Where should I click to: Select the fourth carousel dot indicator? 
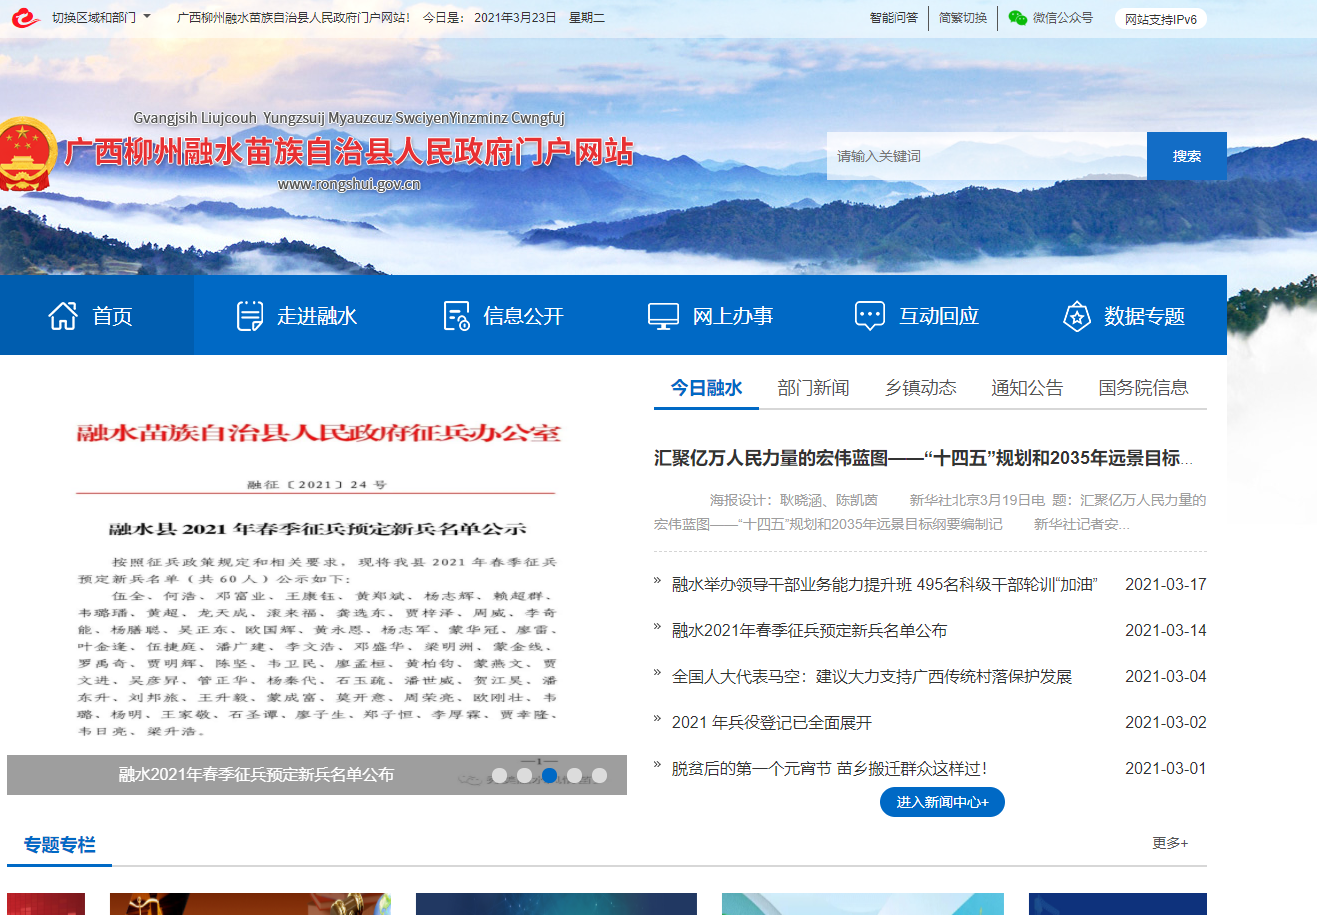coord(574,775)
